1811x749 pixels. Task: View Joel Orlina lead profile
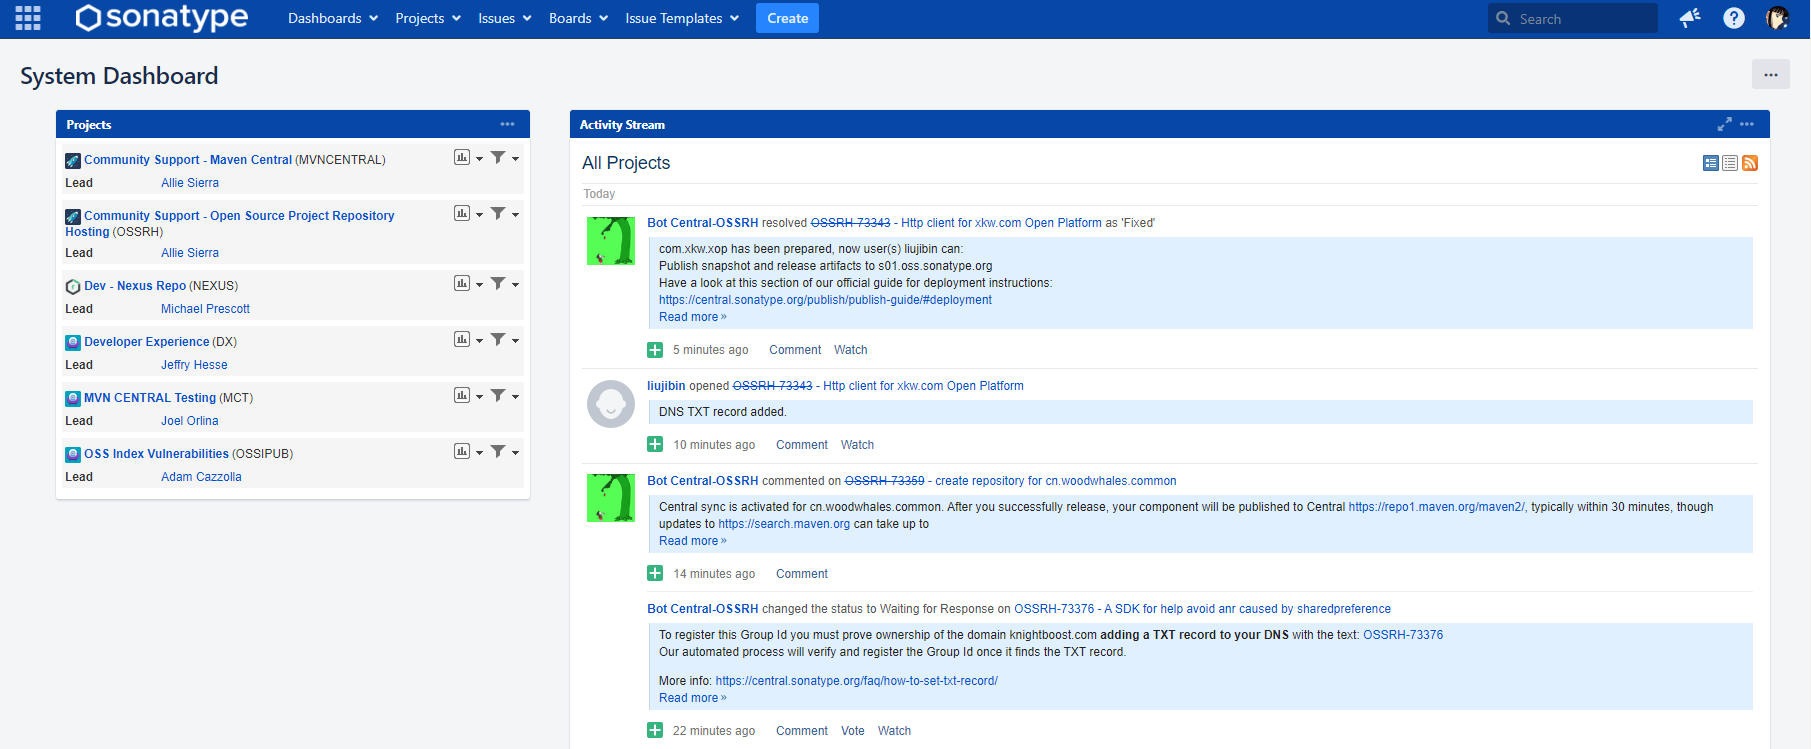[189, 421]
